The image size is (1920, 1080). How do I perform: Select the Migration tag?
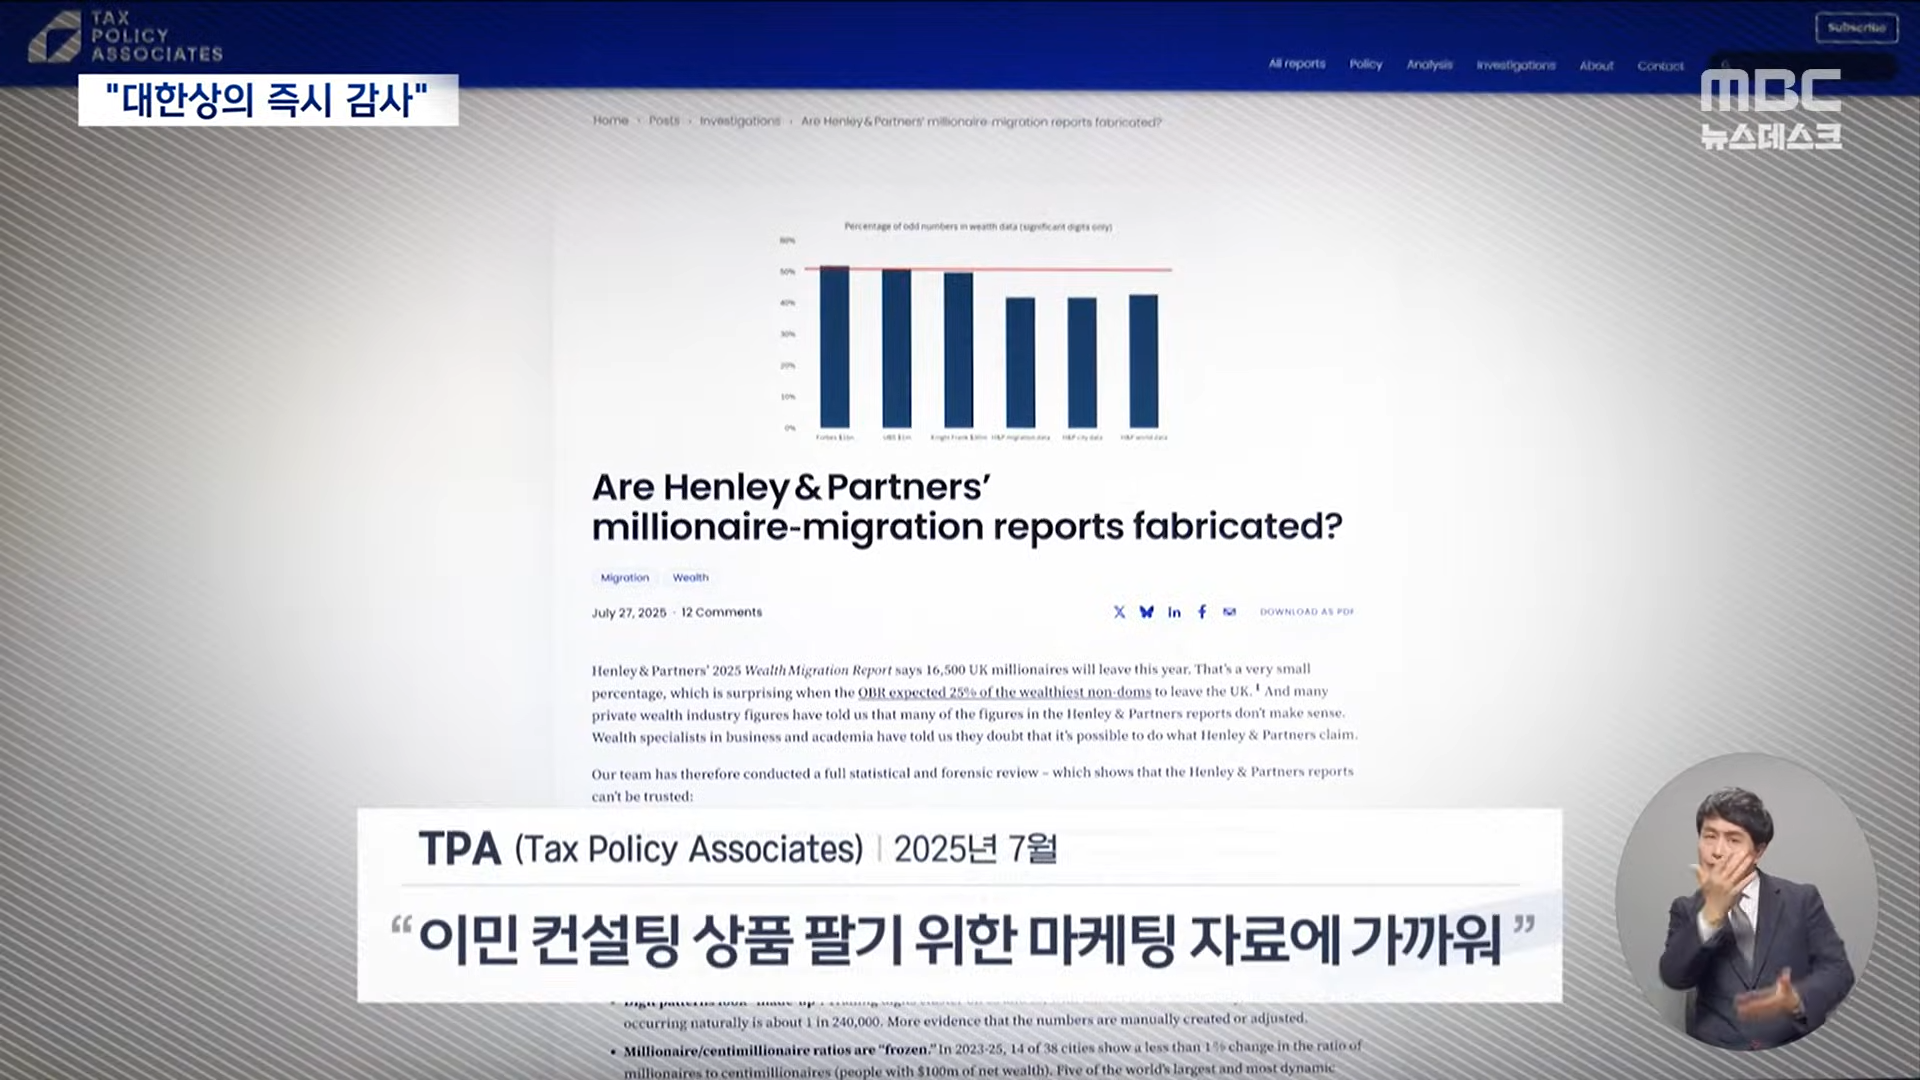click(x=624, y=578)
